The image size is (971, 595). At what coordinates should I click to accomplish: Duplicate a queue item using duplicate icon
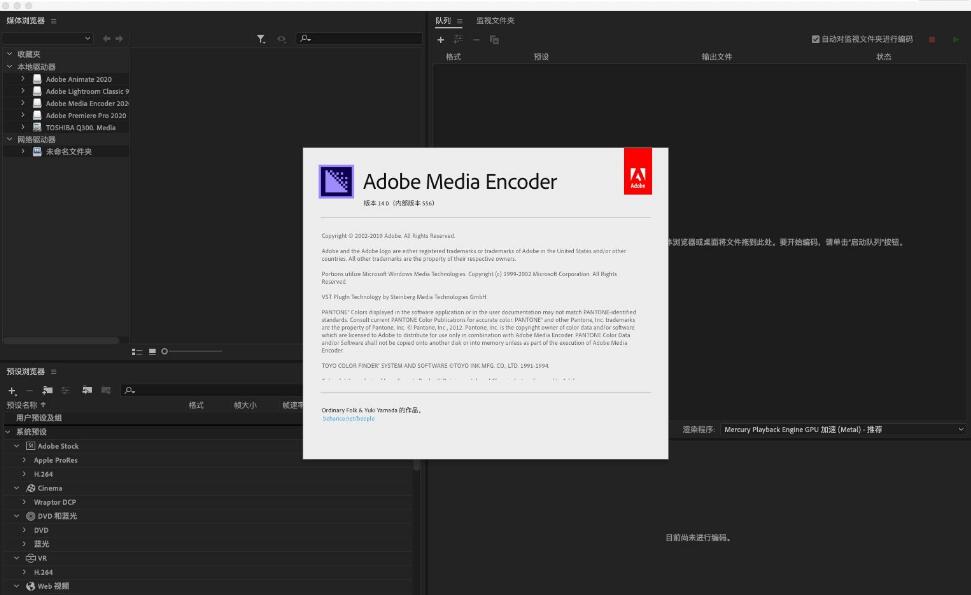tap(494, 39)
